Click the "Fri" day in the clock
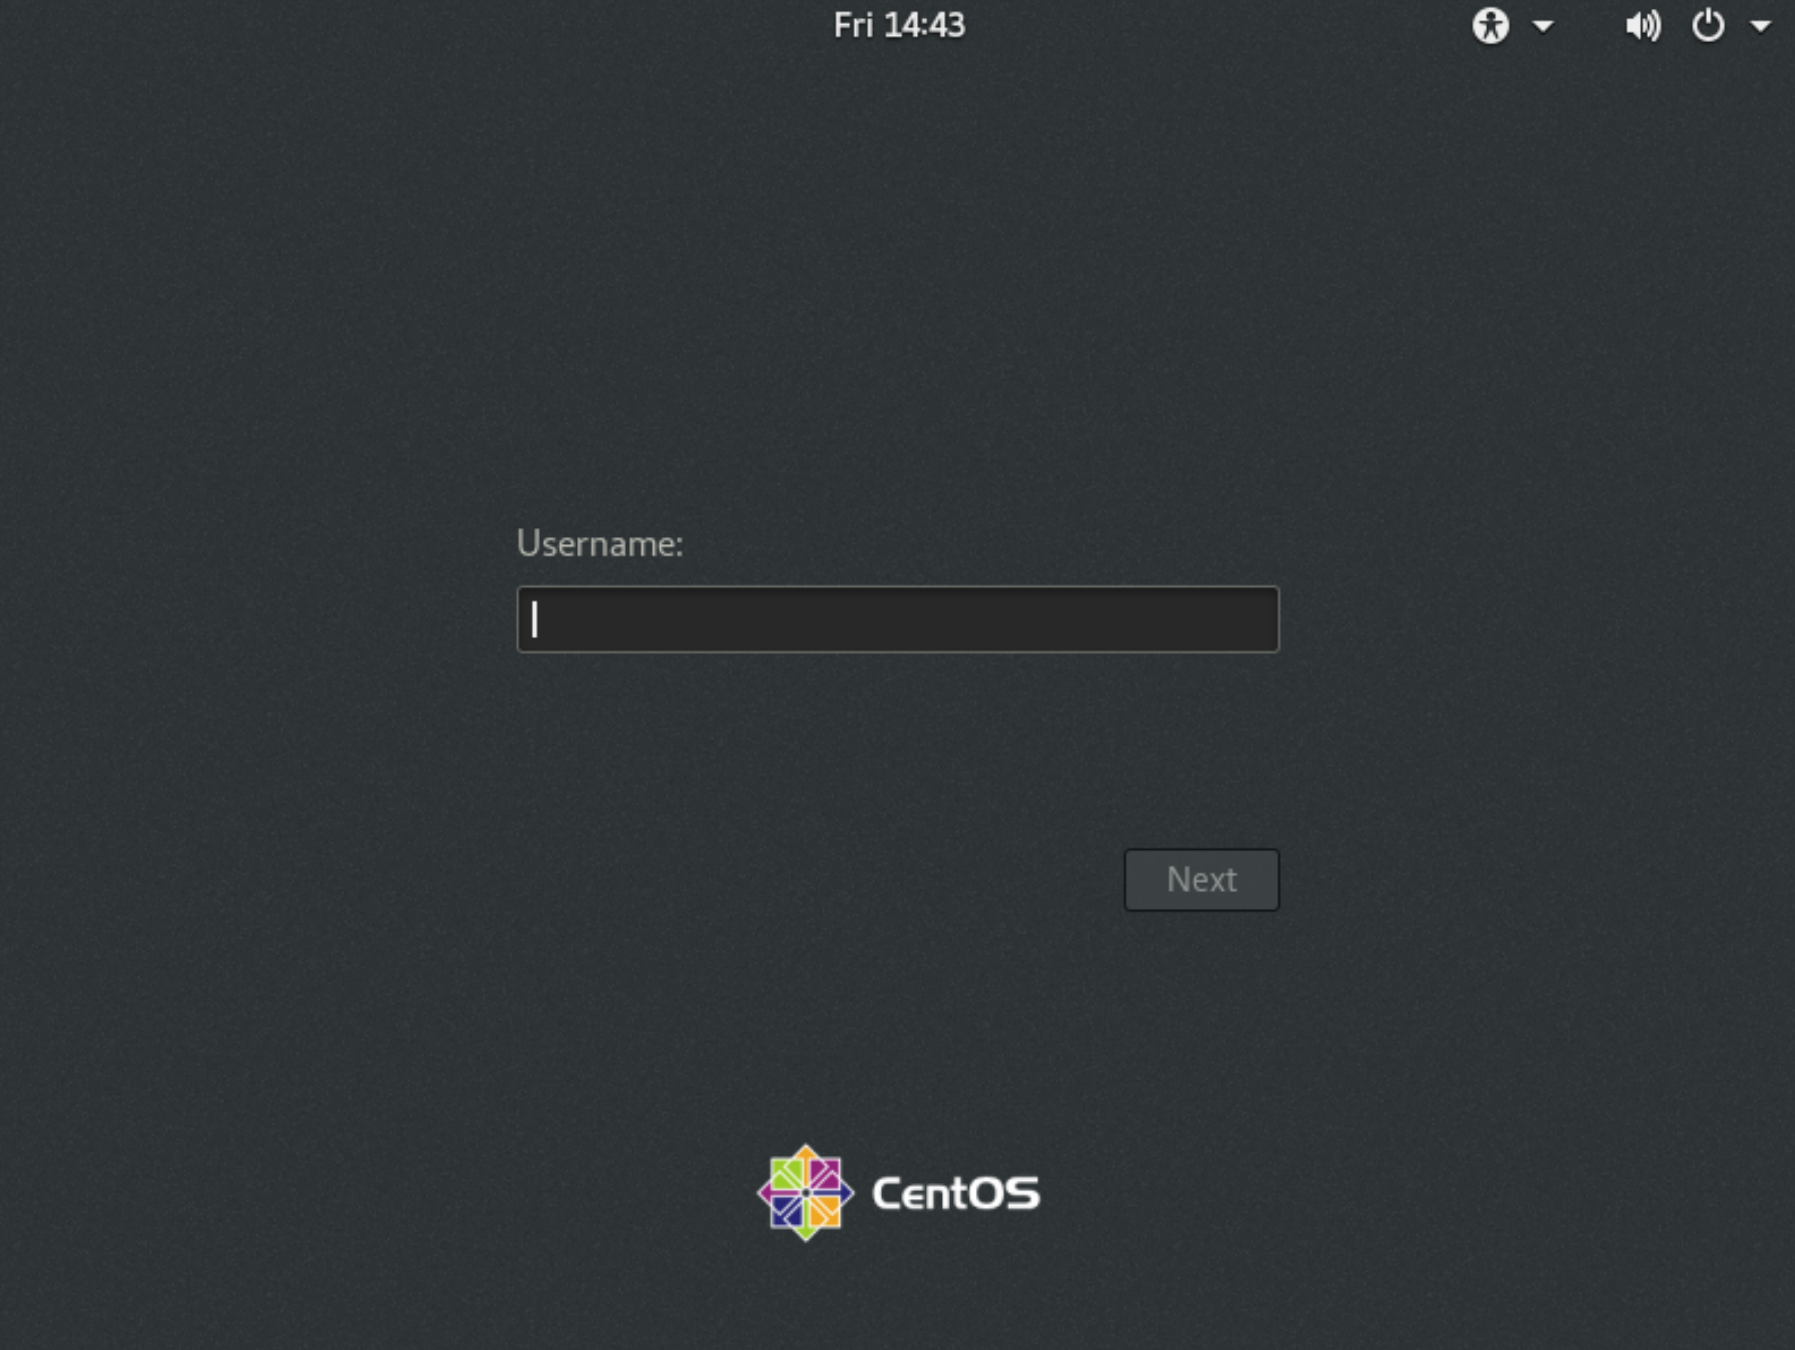Viewport: 1795px width, 1350px height. pos(853,25)
